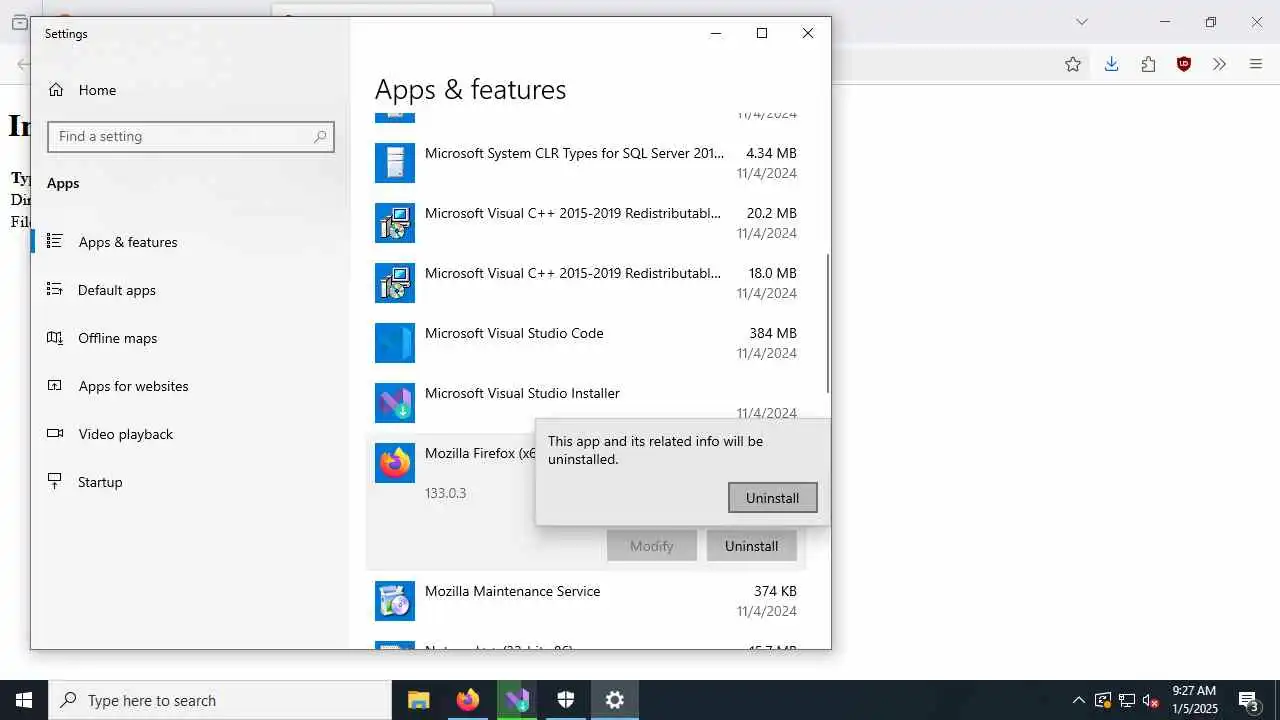Click the Video playback camera icon
Viewport: 1280px width, 720px height.
pyautogui.click(x=55, y=433)
